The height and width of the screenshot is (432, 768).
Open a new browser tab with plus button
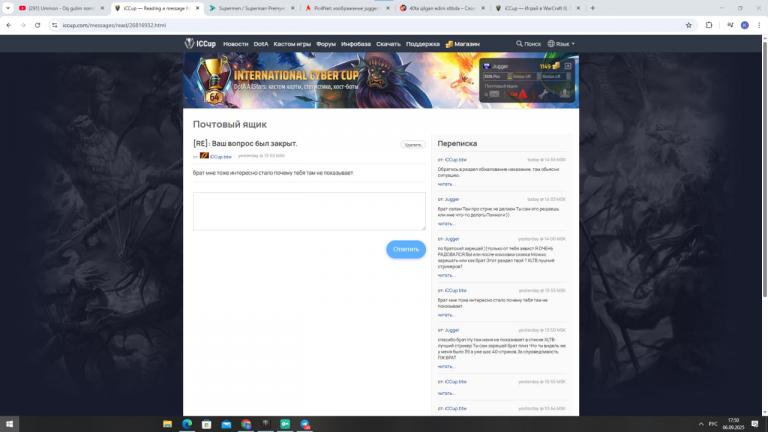click(593, 8)
